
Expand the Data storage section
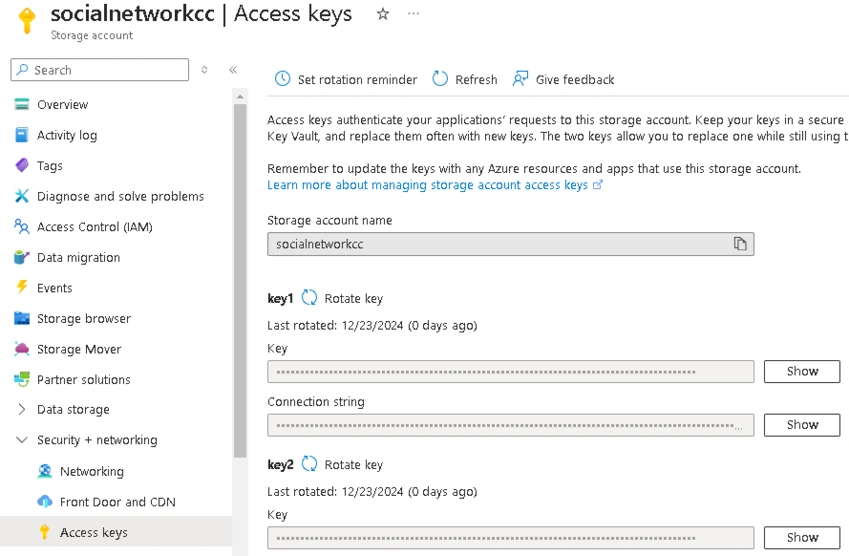tap(22, 409)
